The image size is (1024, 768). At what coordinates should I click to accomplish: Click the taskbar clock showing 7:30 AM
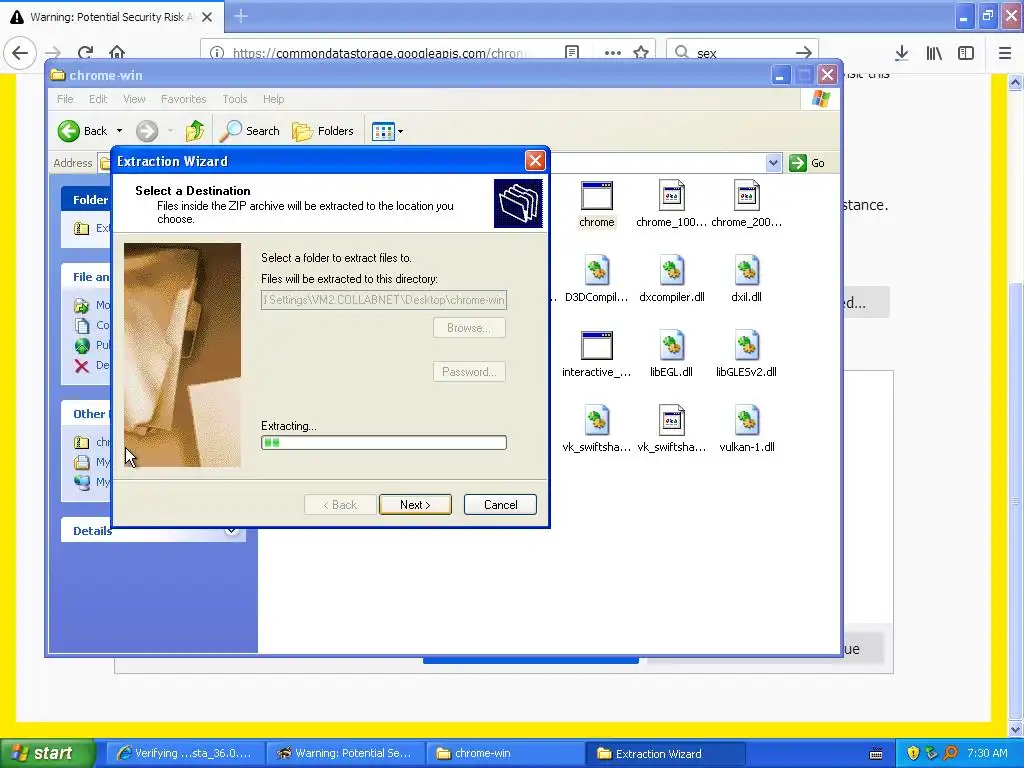click(x=987, y=754)
